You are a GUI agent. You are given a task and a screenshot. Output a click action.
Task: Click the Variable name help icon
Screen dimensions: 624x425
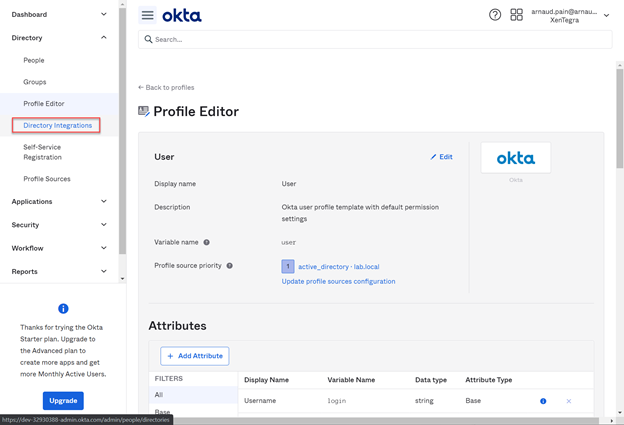coord(207,242)
